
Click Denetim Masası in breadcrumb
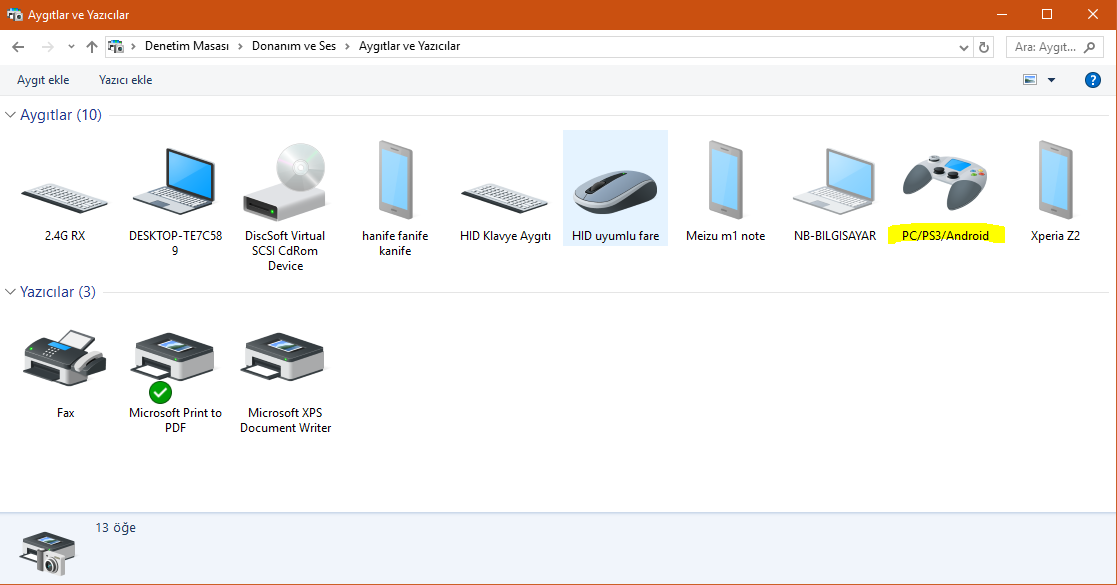click(187, 46)
